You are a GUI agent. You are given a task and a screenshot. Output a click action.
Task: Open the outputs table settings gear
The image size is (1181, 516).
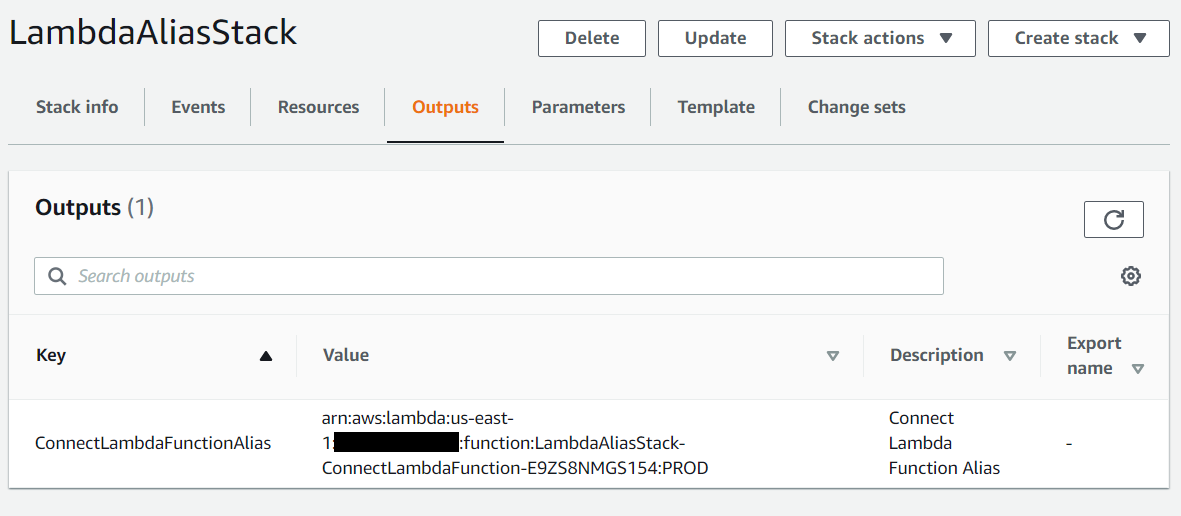coord(1130,276)
